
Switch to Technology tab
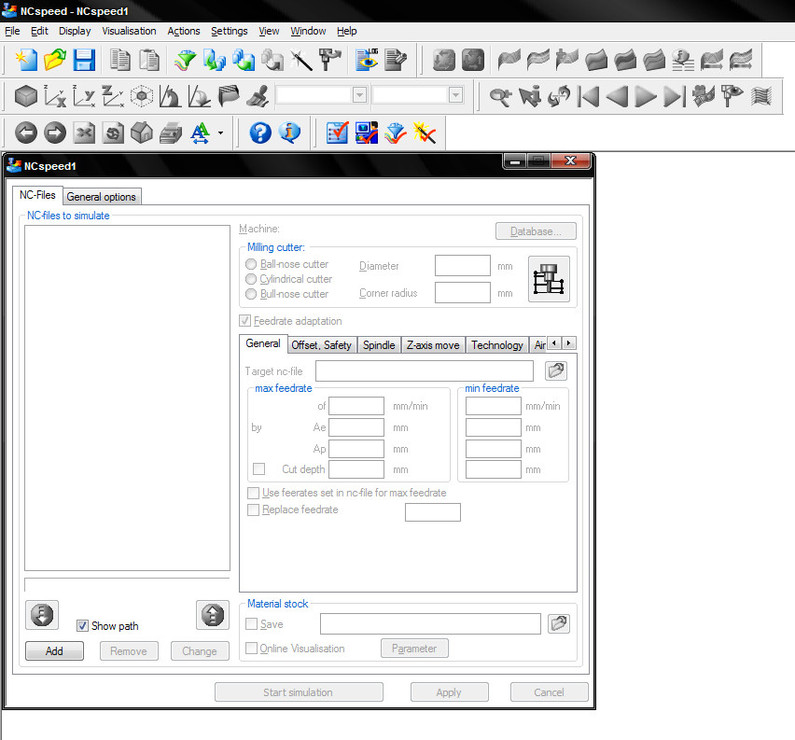pos(497,345)
